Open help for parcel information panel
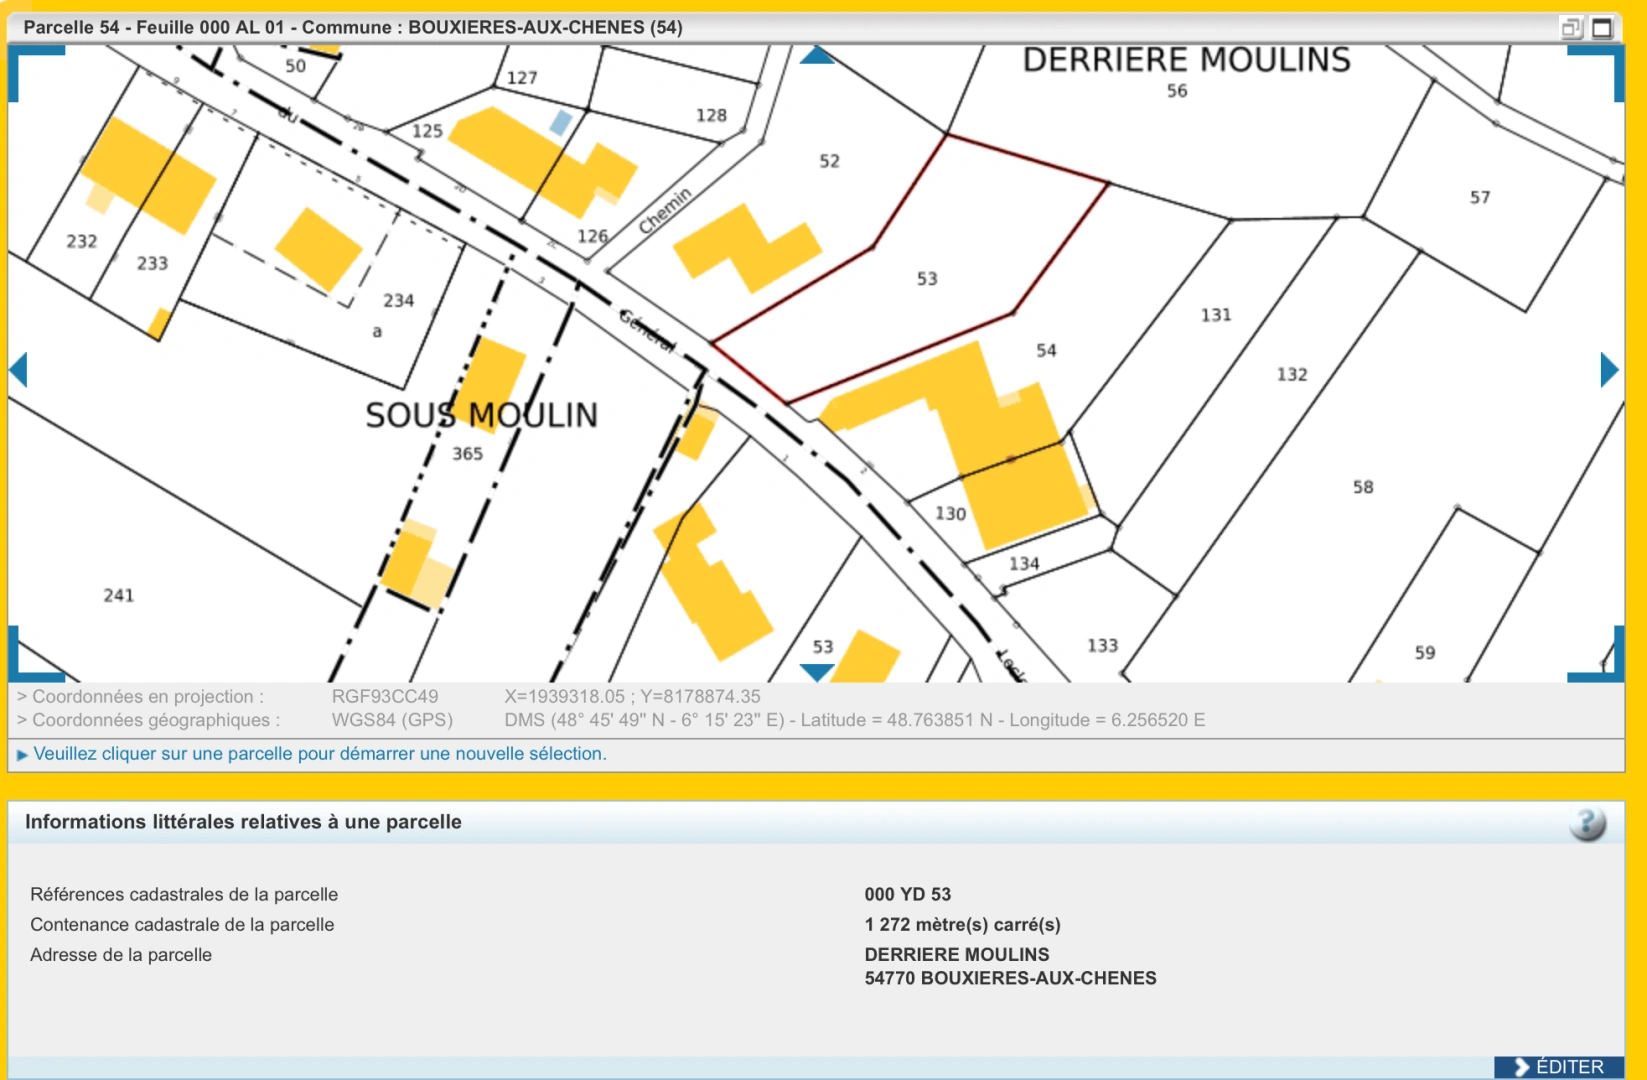The height and width of the screenshot is (1080, 1647). pyautogui.click(x=1587, y=823)
